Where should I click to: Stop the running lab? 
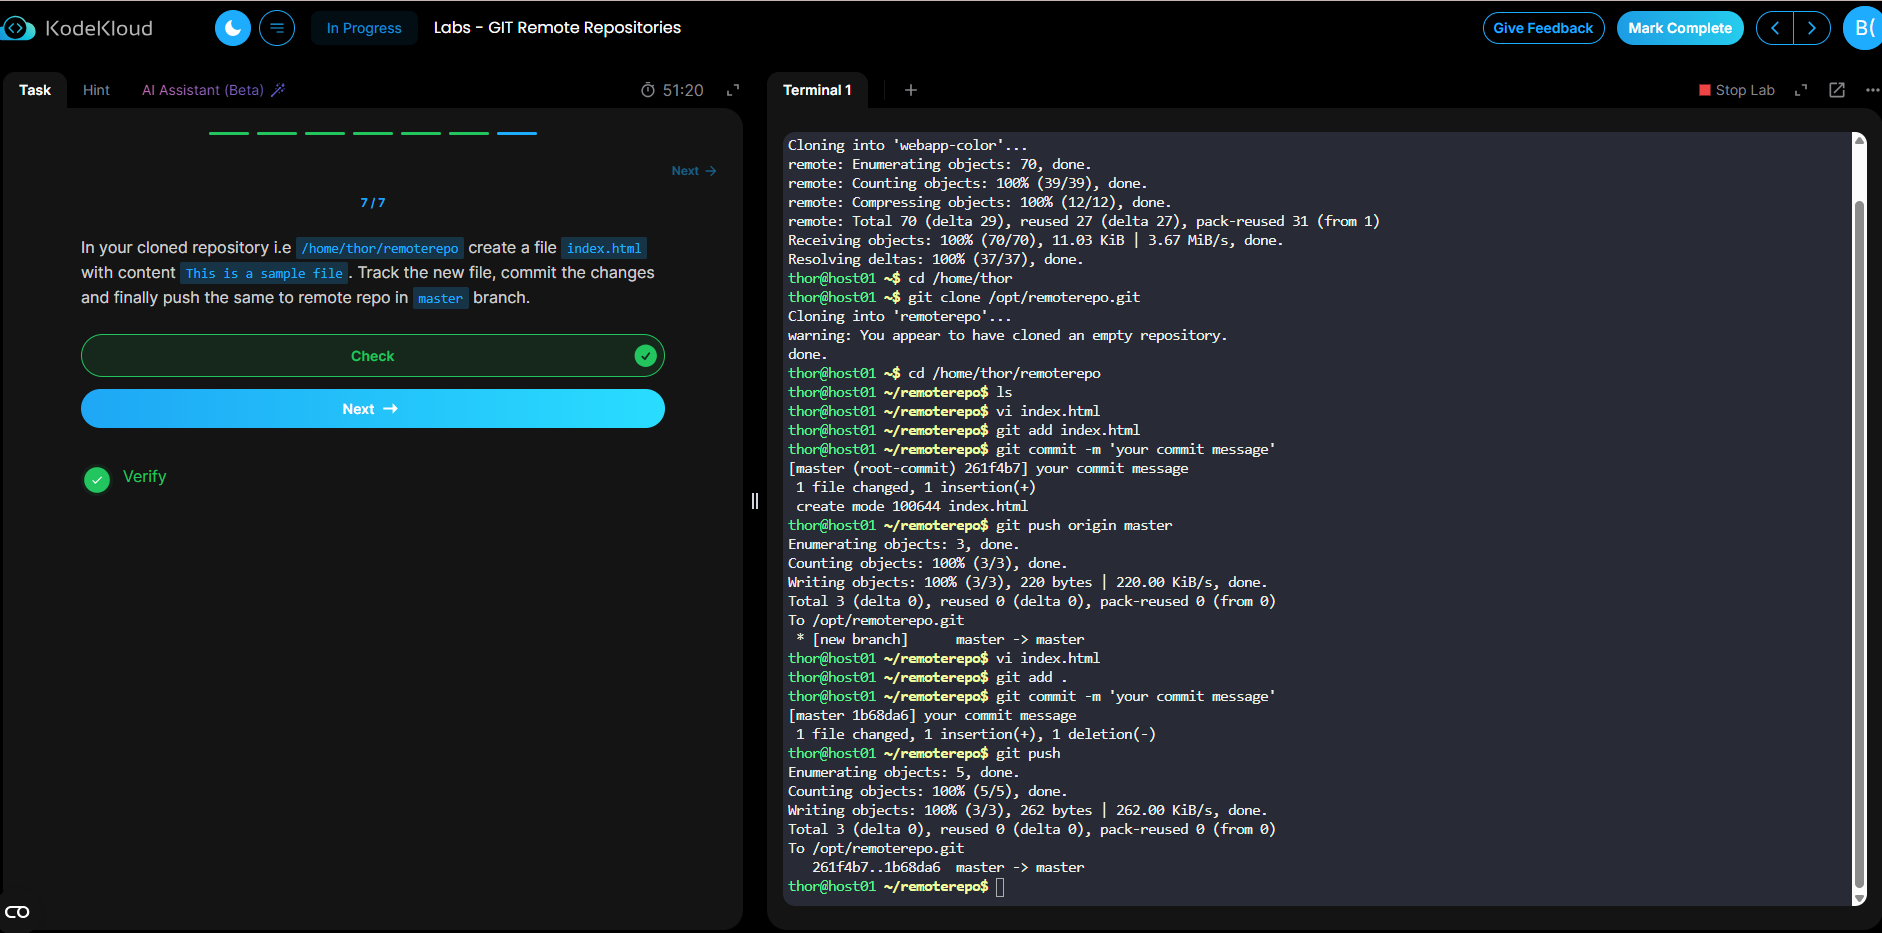(x=1736, y=90)
